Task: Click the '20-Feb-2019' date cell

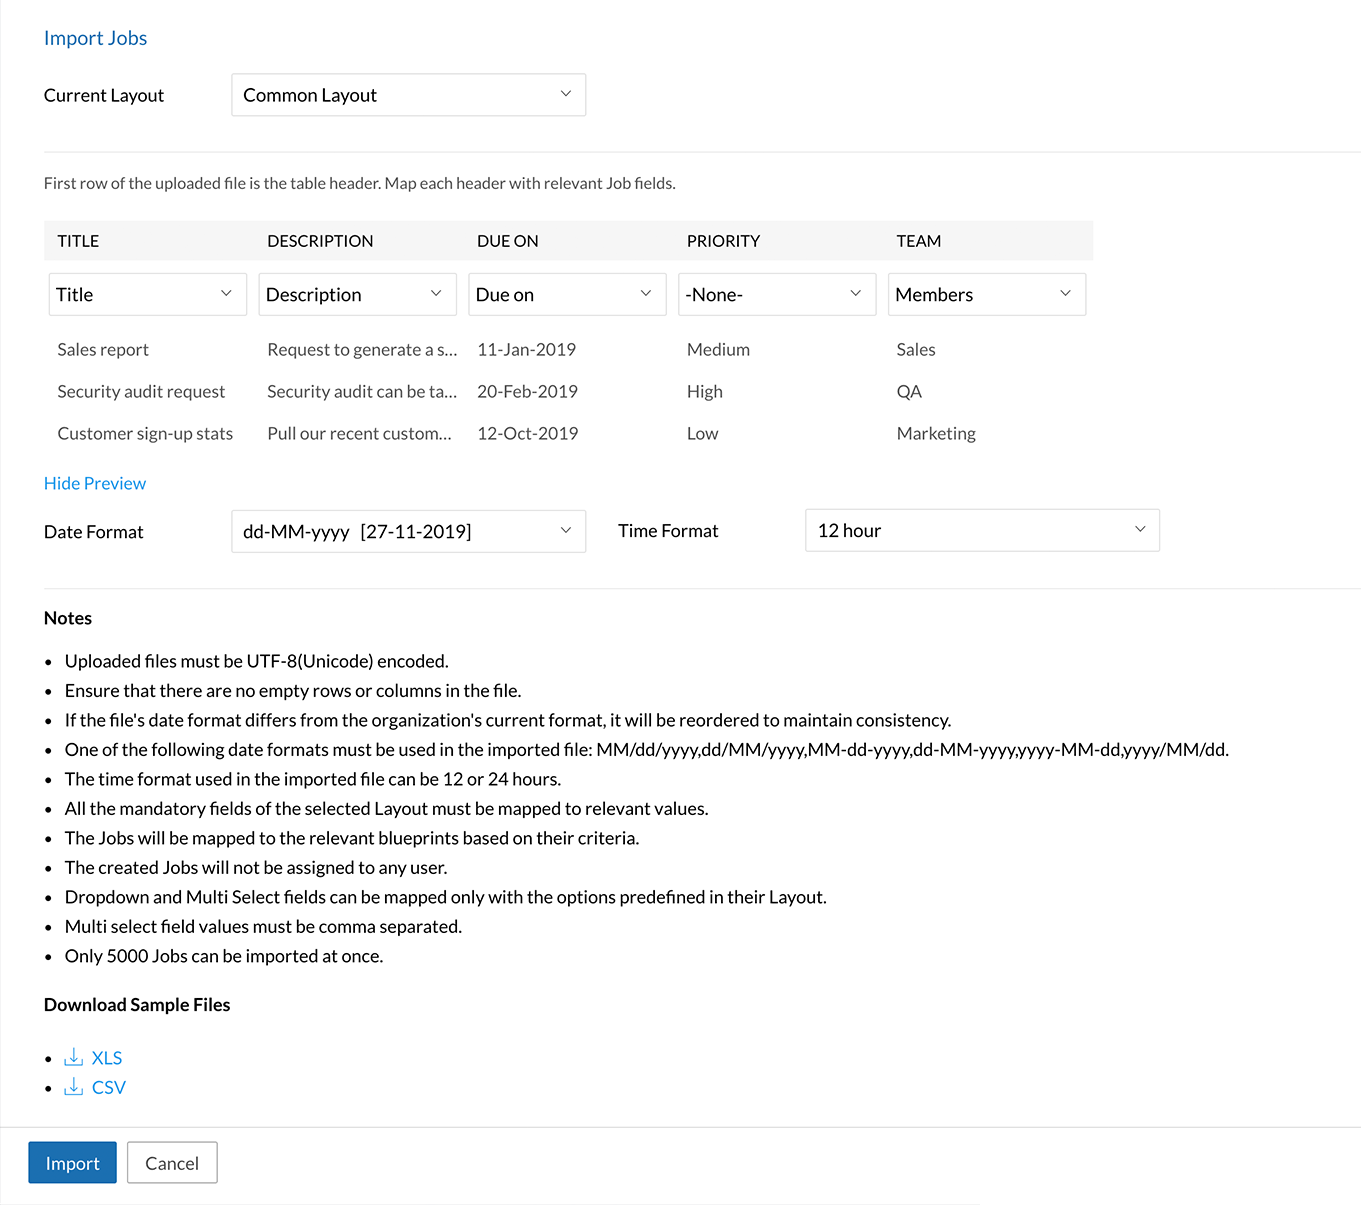Action: point(527,391)
